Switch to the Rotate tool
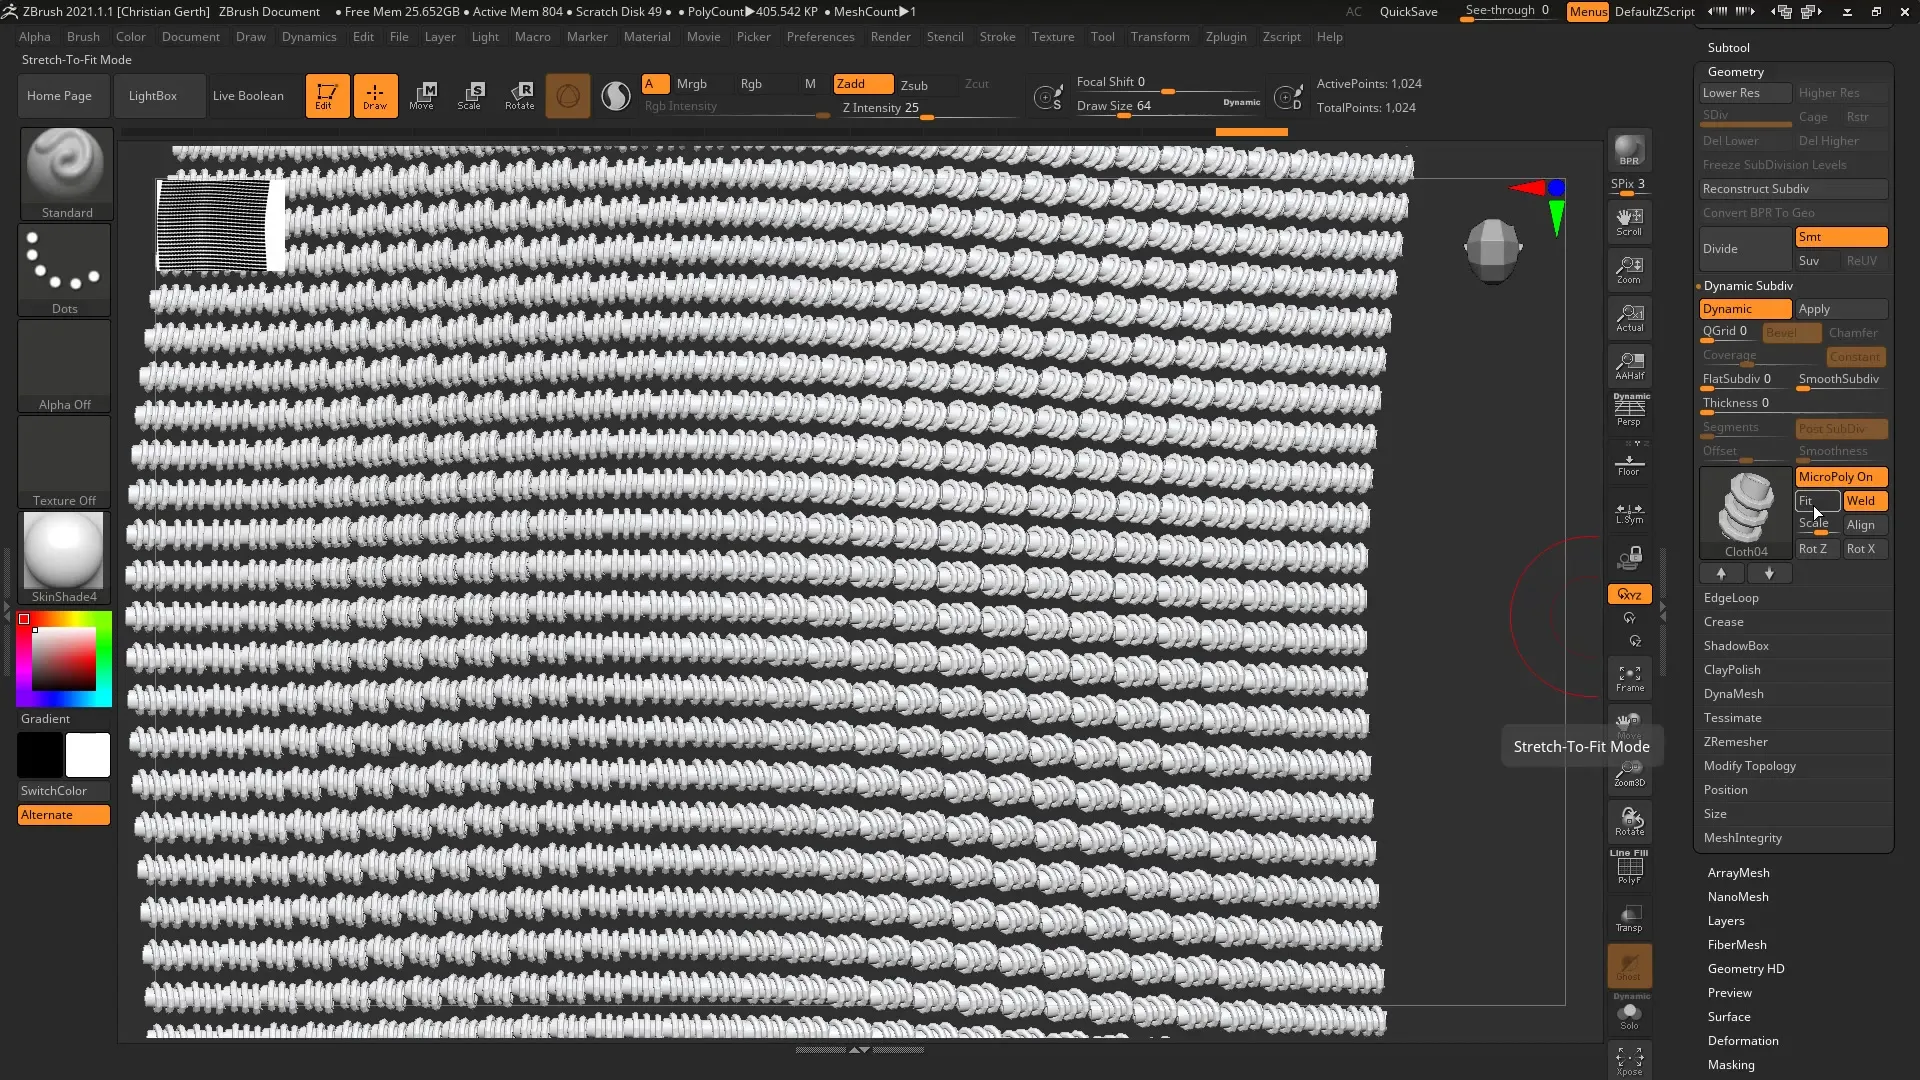1920x1080 pixels. (520, 96)
